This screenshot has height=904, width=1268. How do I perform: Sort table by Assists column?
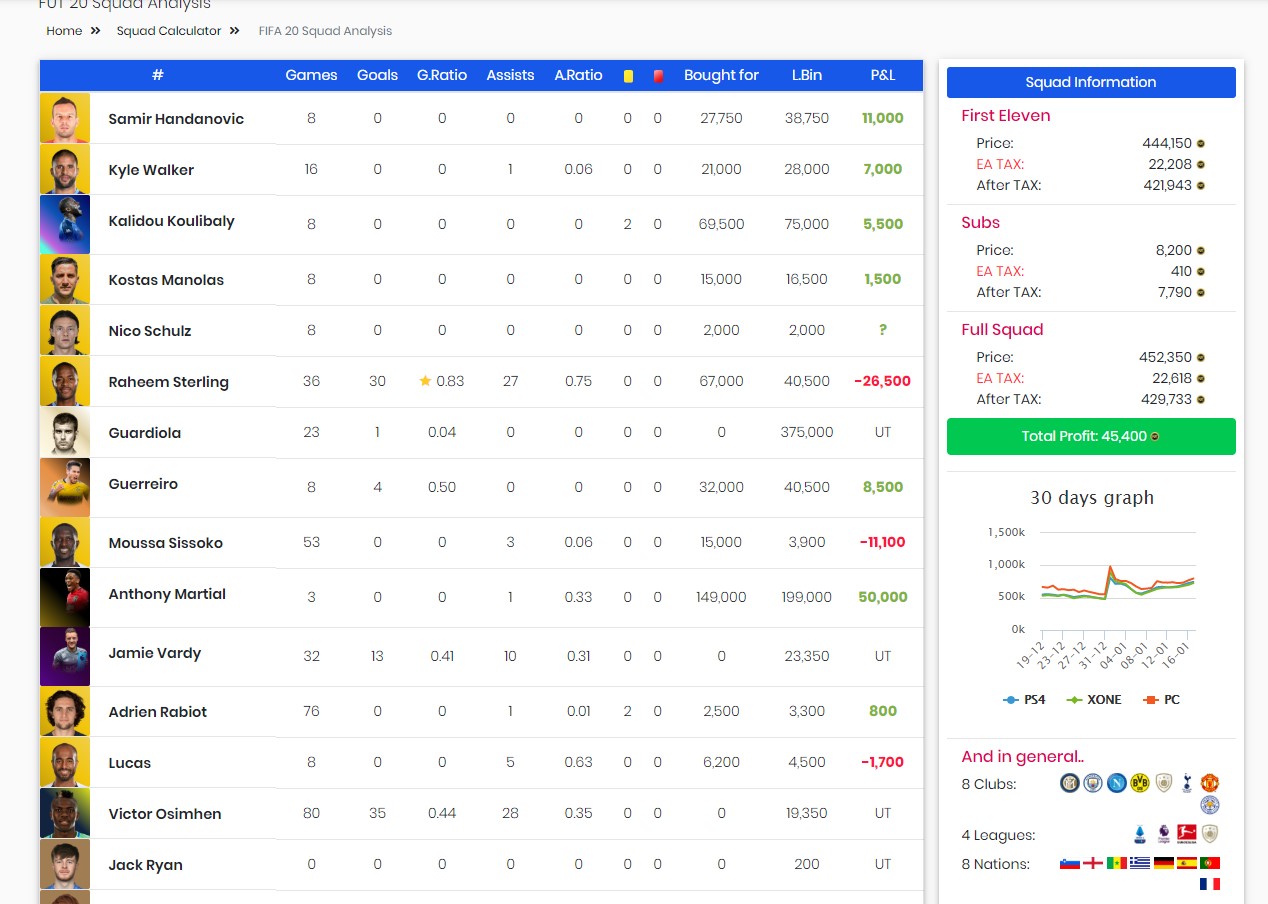click(510, 75)
